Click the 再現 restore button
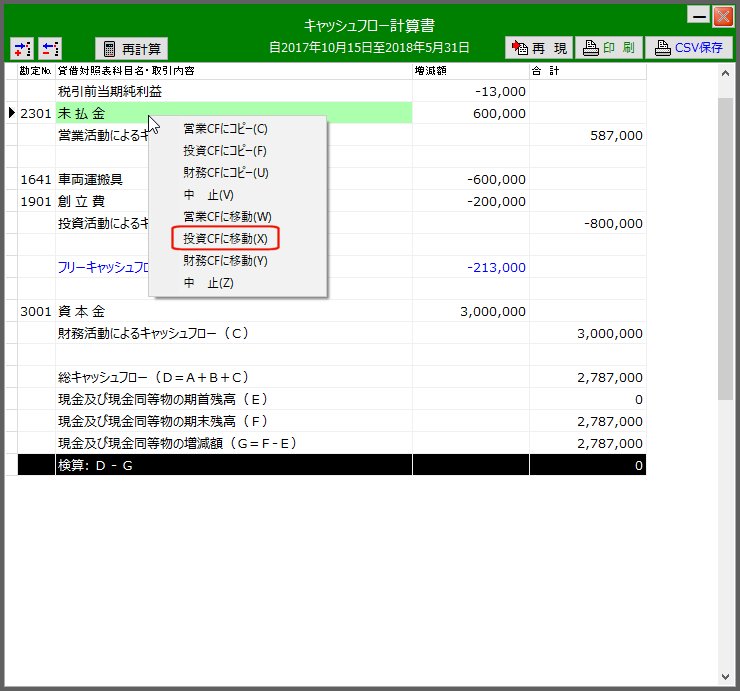Image resolution: width=740 pixels, height=691 pixels. tap(539, 48)
